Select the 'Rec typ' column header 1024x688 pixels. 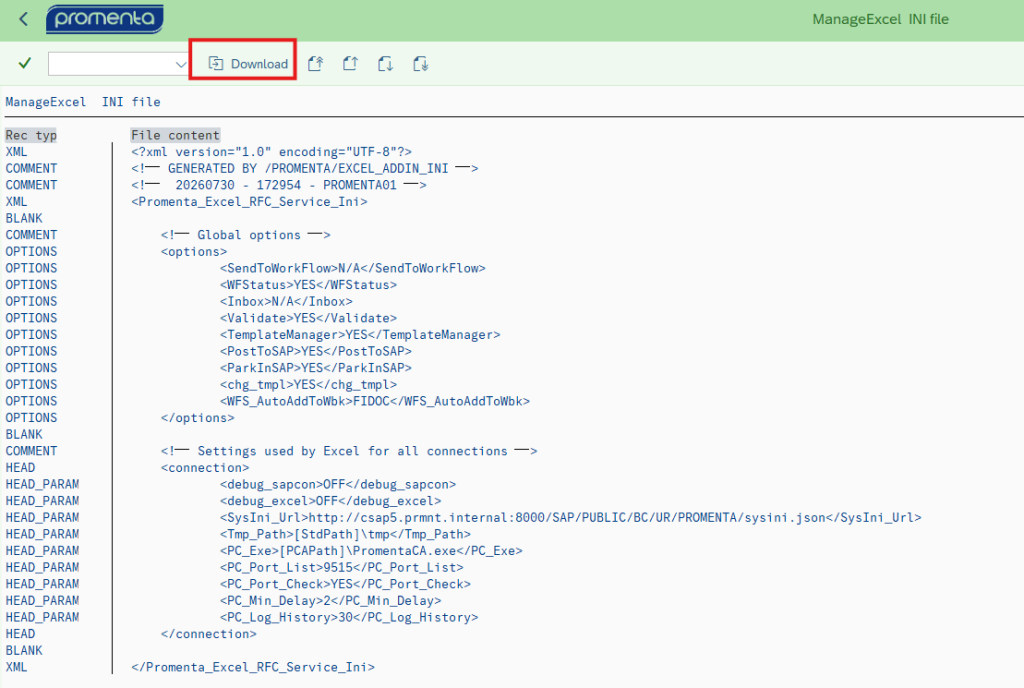click(31, 135)
